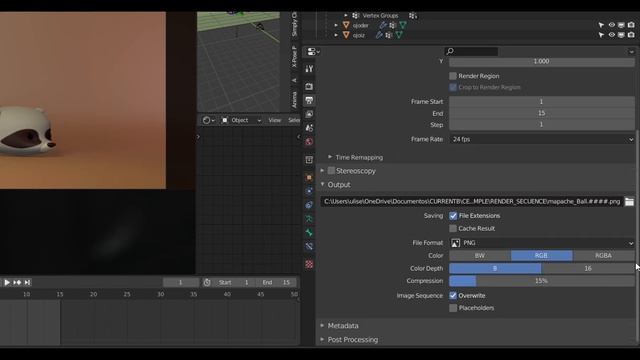This screenshot has height=360, width=640.
Task: Open the World properties tab
Action: (309, 142)
